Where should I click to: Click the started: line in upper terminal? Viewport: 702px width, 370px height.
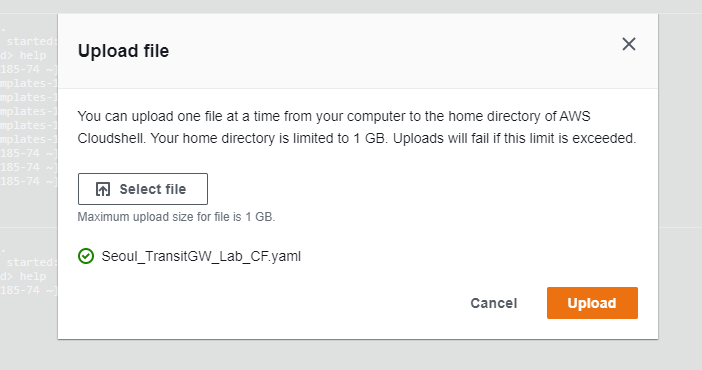32,41
